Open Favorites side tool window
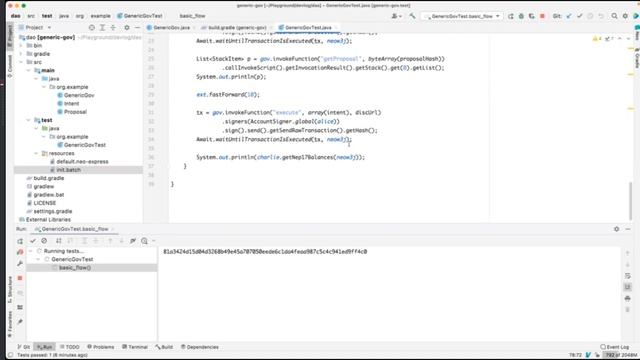This screenshot has width=640, height=360. 10,324
